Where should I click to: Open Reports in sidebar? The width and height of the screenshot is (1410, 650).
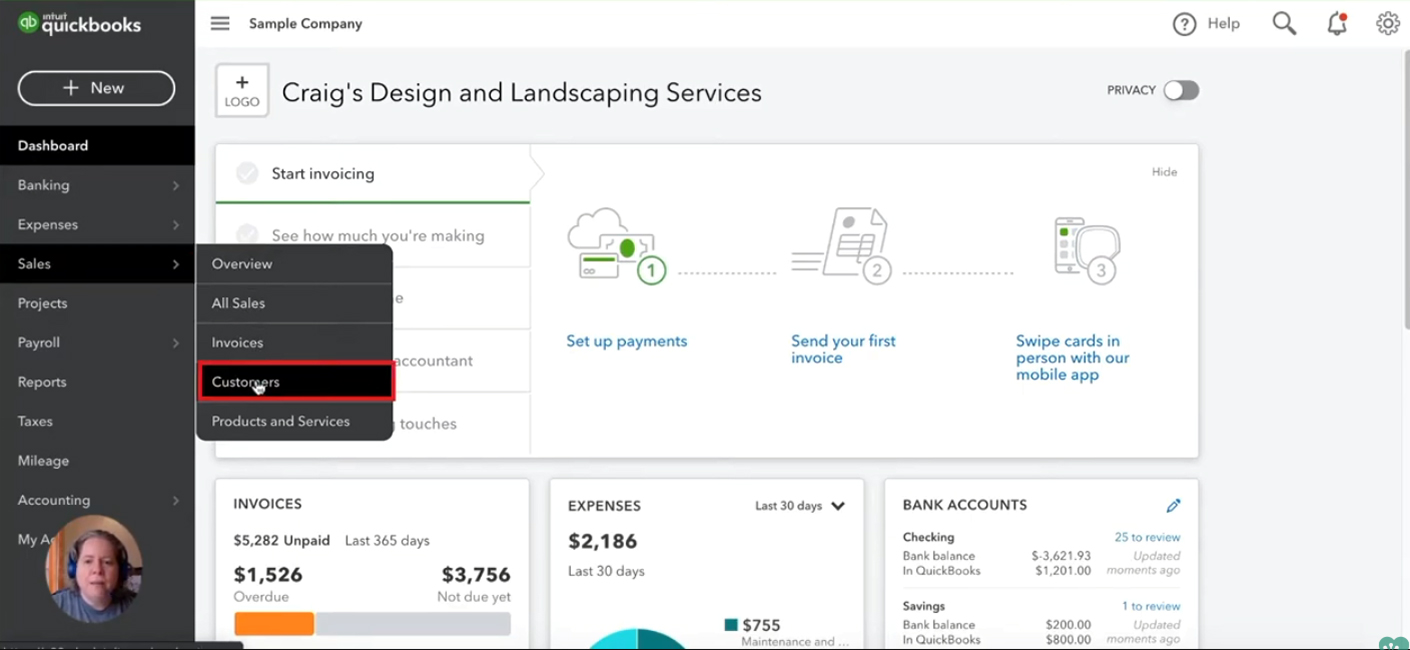pos(97,382)
